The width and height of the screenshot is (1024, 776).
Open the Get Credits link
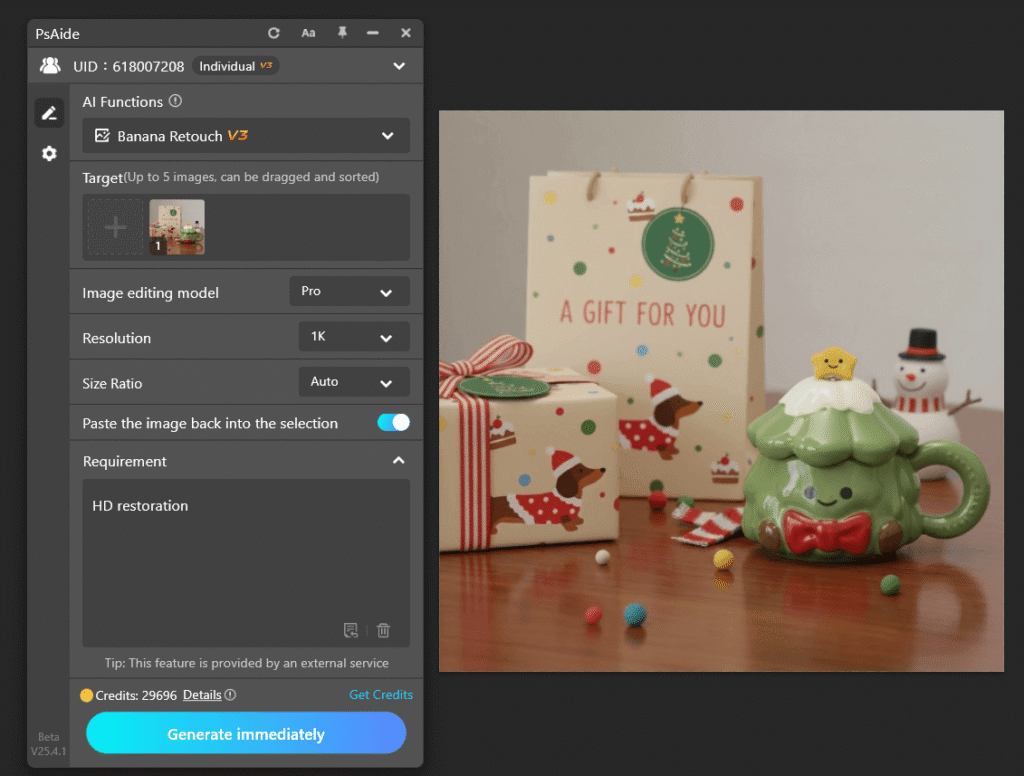point(381,694)
